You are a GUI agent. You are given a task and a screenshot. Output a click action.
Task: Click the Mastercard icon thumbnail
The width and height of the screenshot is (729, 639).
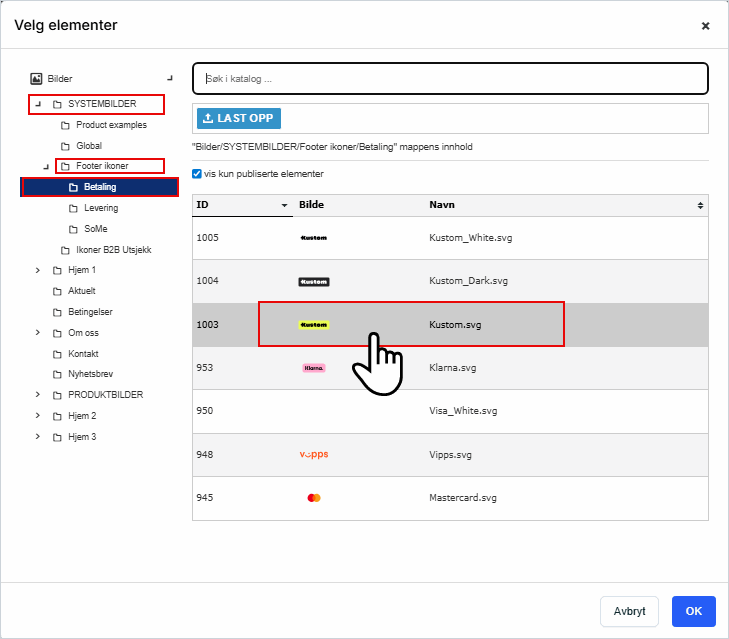click(313, 497)
